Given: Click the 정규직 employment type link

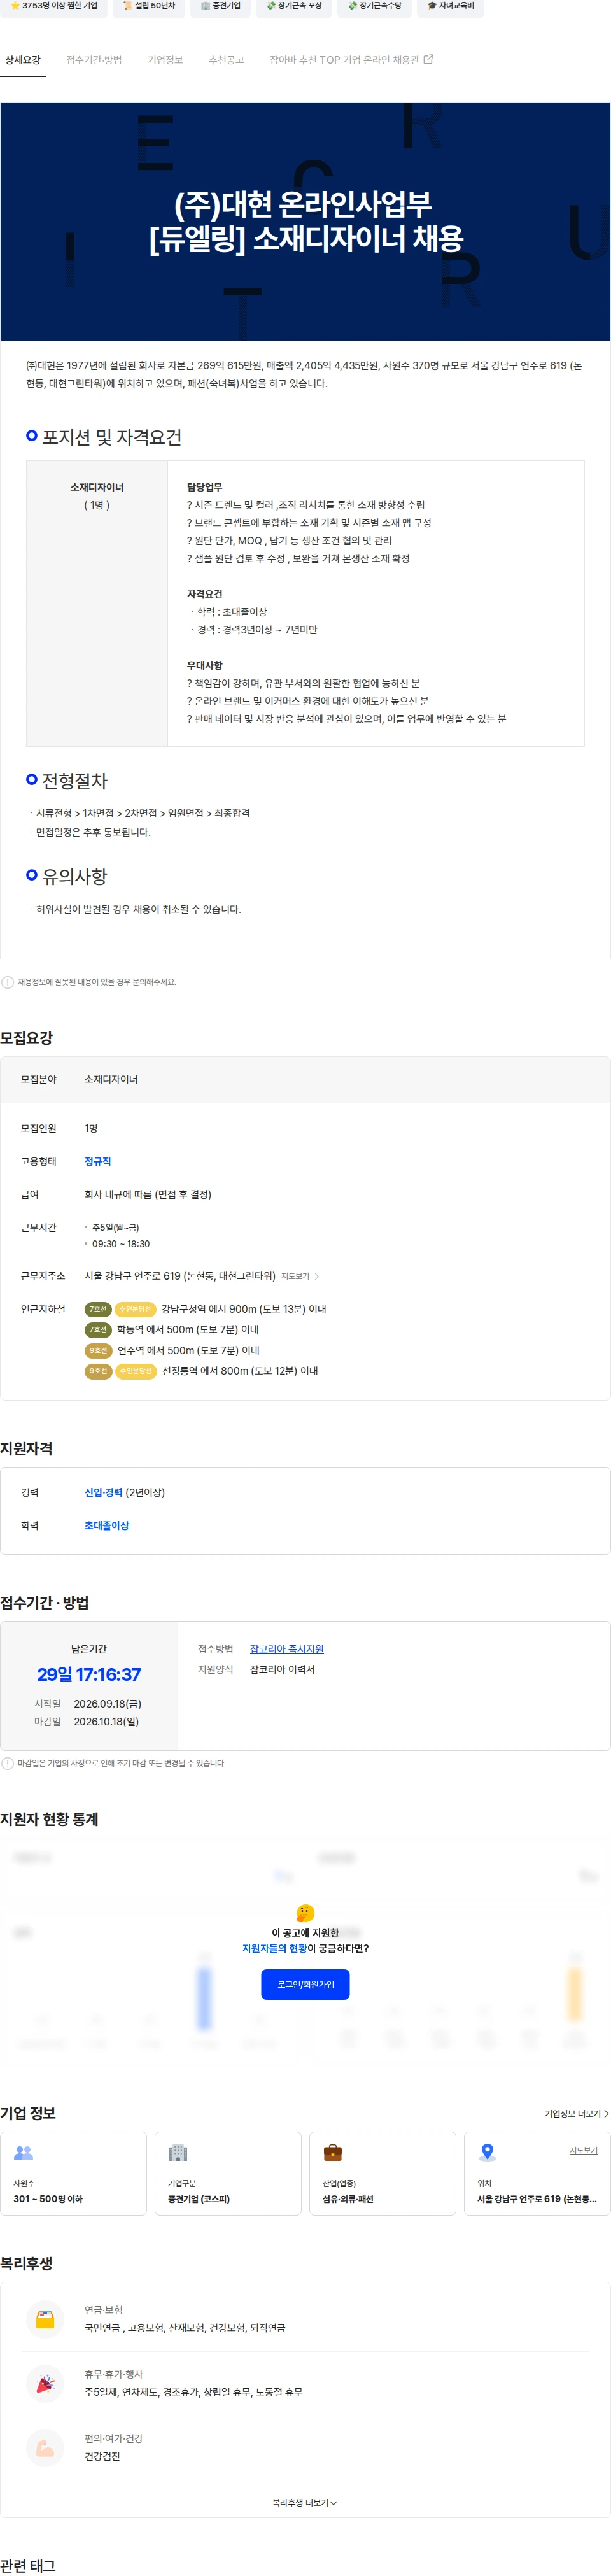Looking at the screenshot, I should [98, 1161].
